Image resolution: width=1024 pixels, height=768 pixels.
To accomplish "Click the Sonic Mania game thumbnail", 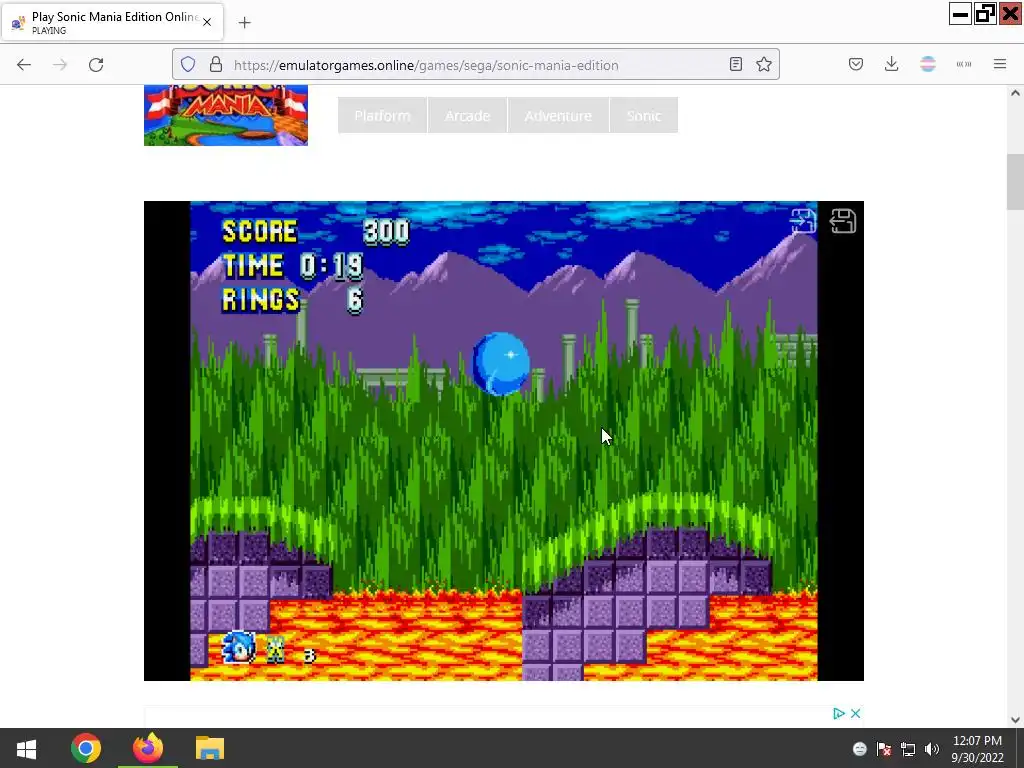I will pos(226,115).
